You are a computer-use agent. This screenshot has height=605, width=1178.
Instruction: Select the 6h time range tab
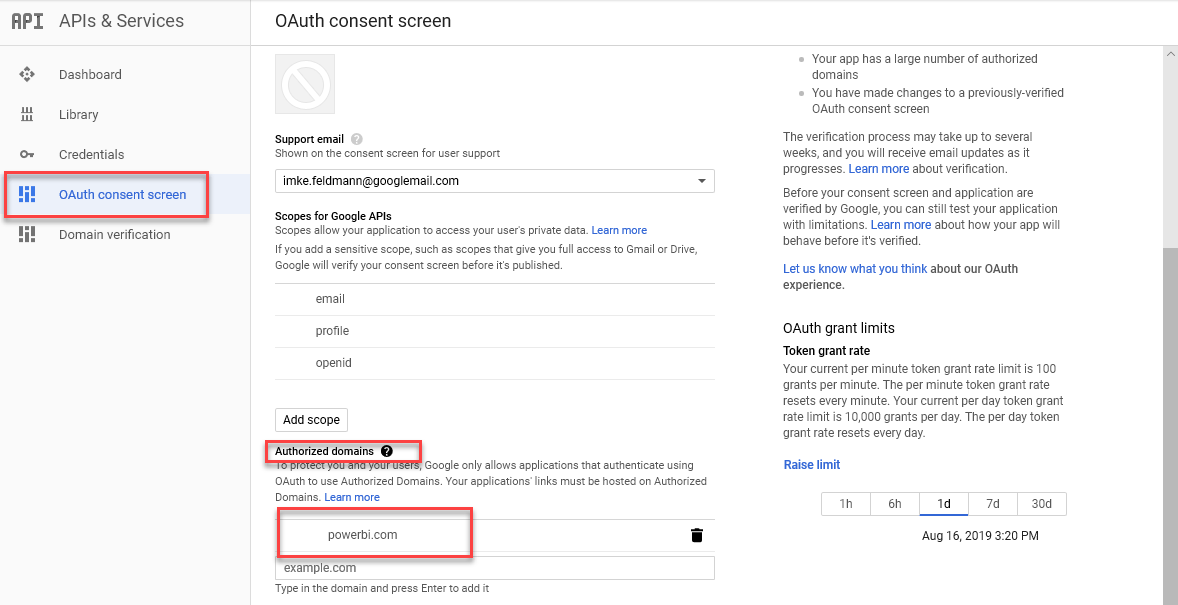[895, 504]
